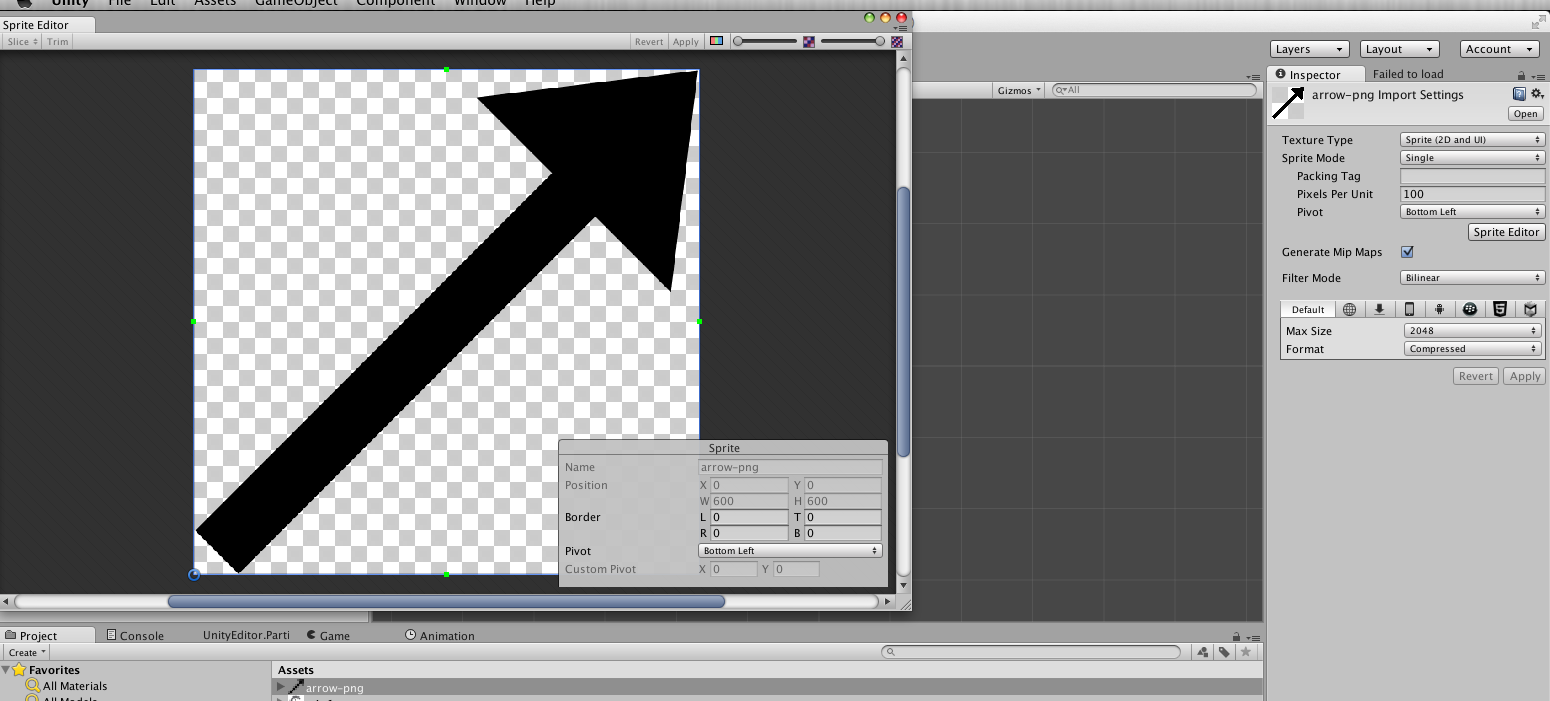Viewport: 1550px width, 701px height.
Task: Select the Web player platform override tab
Action: coord(1349,309)
